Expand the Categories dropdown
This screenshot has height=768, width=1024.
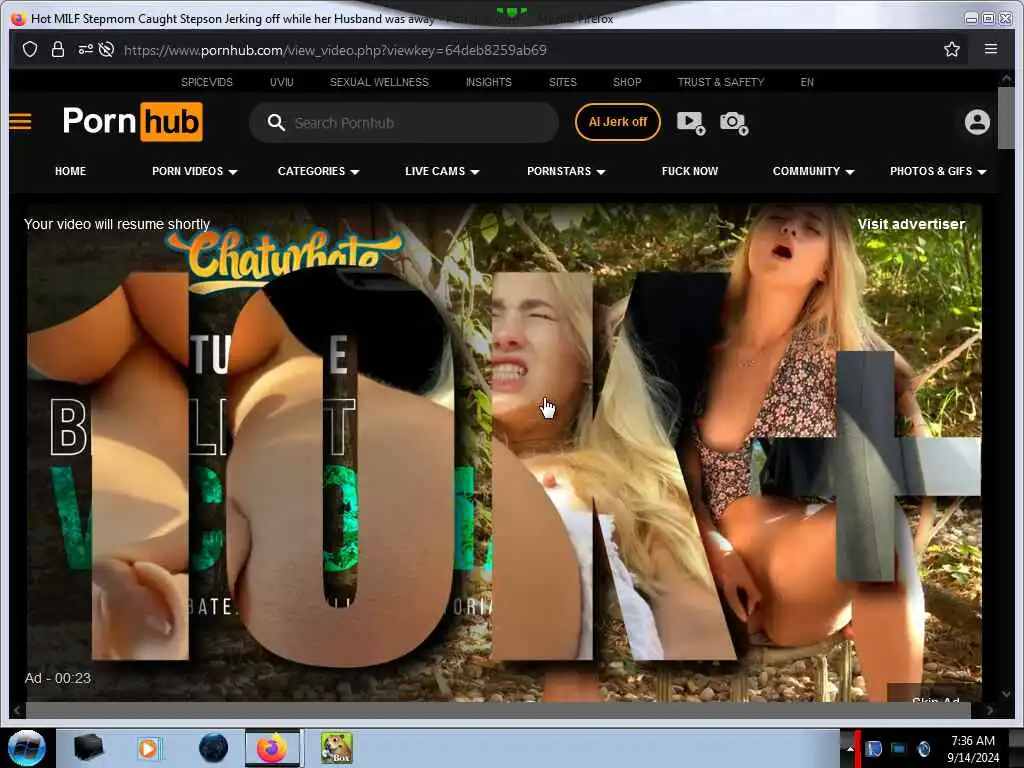tap(319, 171)
